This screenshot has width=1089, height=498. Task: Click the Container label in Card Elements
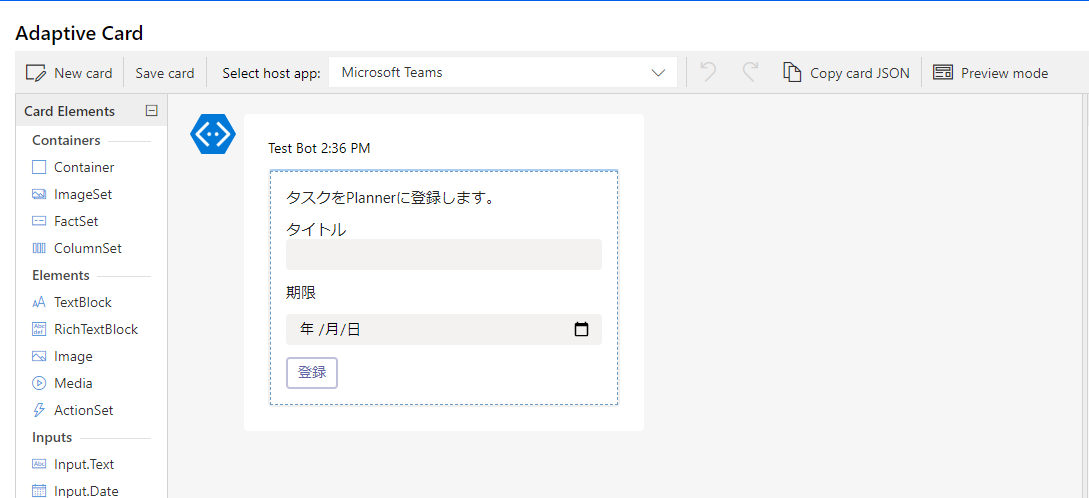(84, 167)
